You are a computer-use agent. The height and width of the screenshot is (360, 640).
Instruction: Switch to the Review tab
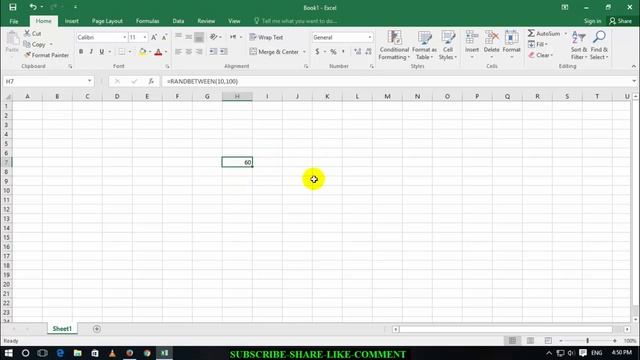click(x=206, y=21)
